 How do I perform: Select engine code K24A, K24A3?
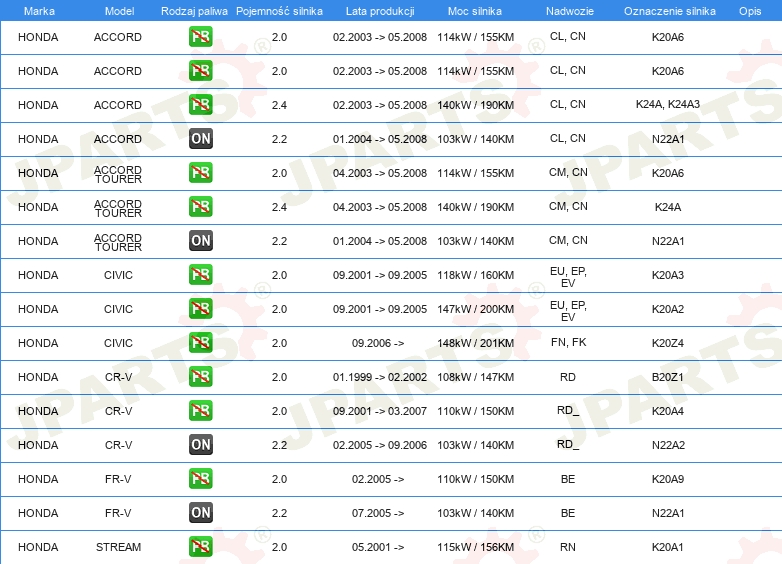[x=668, y=105]
